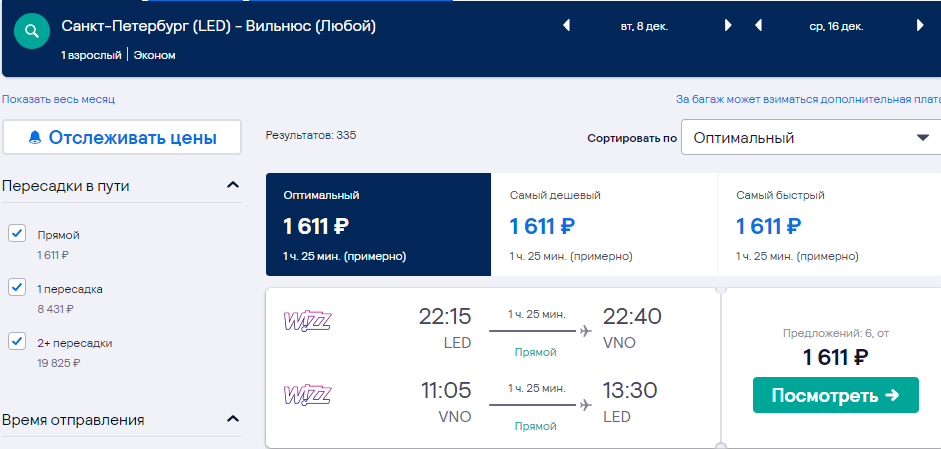The image size is (941, 449).
Task: Collapse the Пересадки в пути section
Action: coord(233,185)
